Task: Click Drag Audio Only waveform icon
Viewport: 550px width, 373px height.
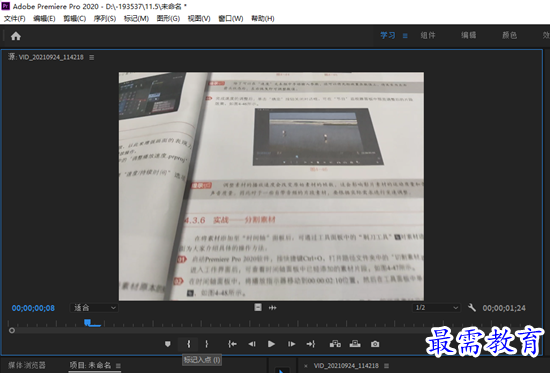Action: [x=273, y=308]
